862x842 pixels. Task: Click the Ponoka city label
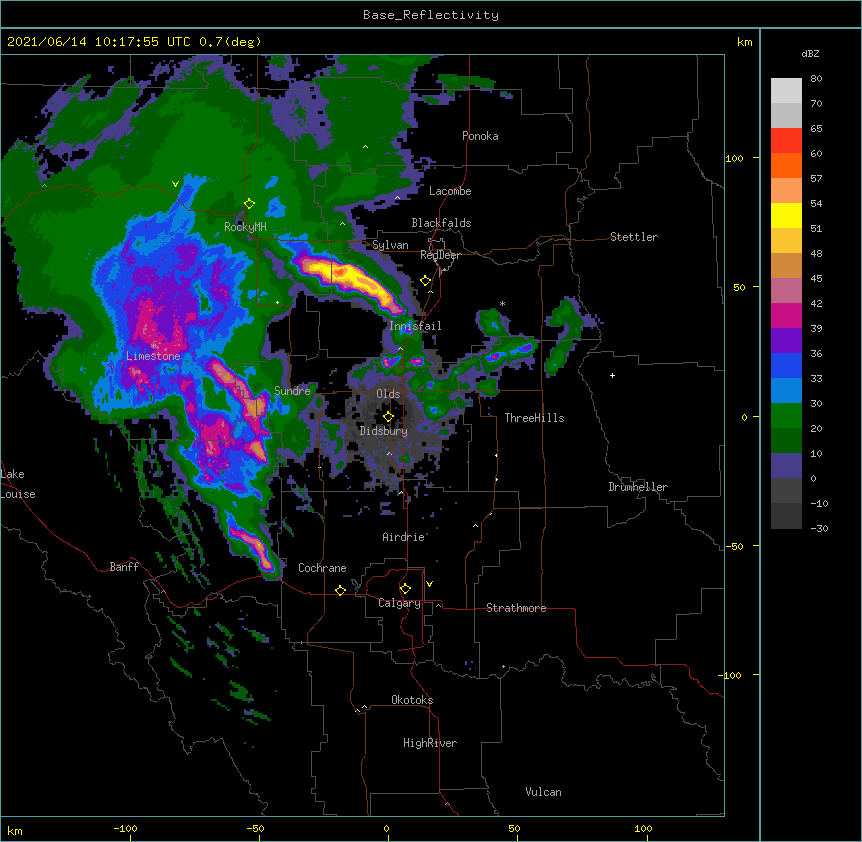pyautogui.click(x=480, y=136)
